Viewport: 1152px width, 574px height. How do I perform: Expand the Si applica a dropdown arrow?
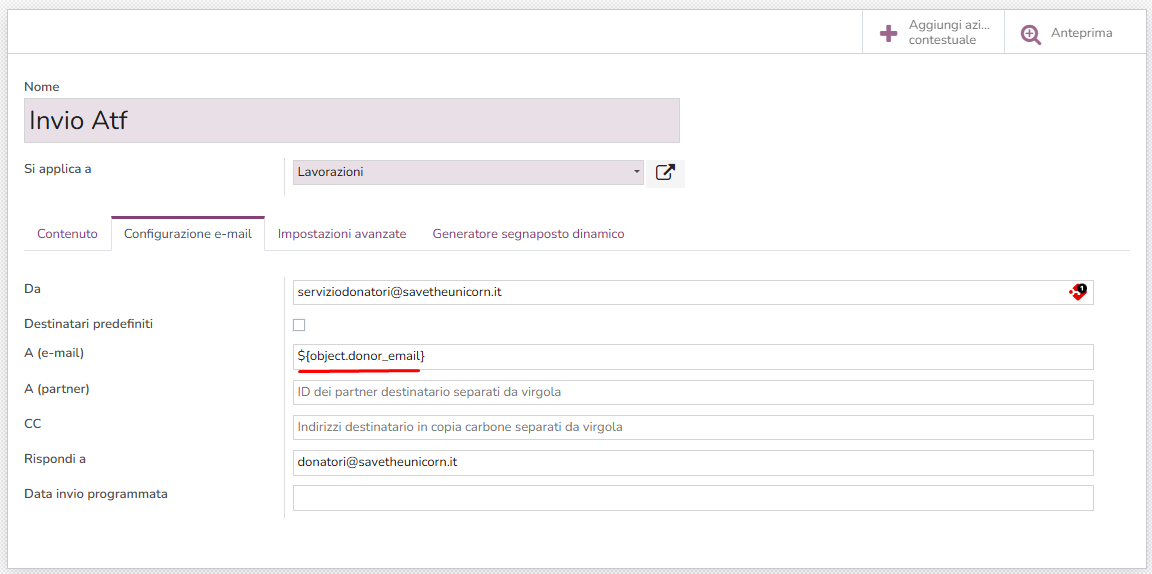click(x=637, y=172)
